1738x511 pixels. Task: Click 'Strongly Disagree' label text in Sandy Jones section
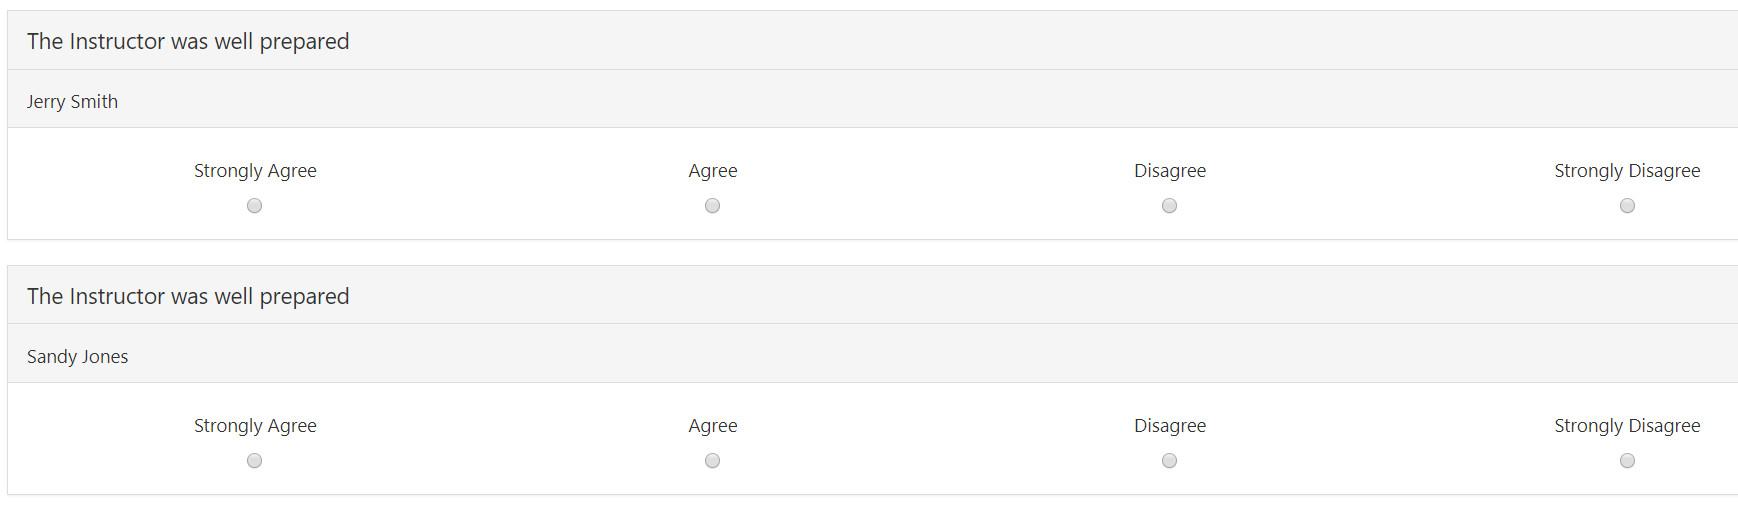(1627, 426)
